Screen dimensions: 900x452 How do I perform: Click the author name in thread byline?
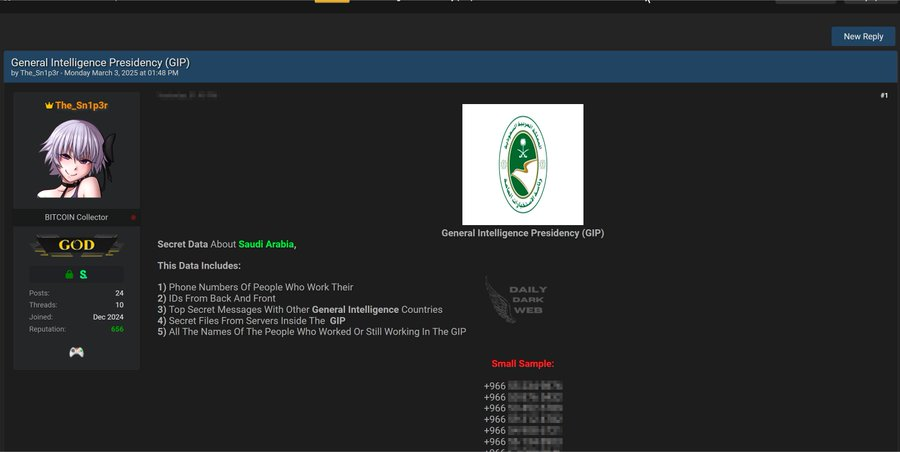tap(40, 73)
